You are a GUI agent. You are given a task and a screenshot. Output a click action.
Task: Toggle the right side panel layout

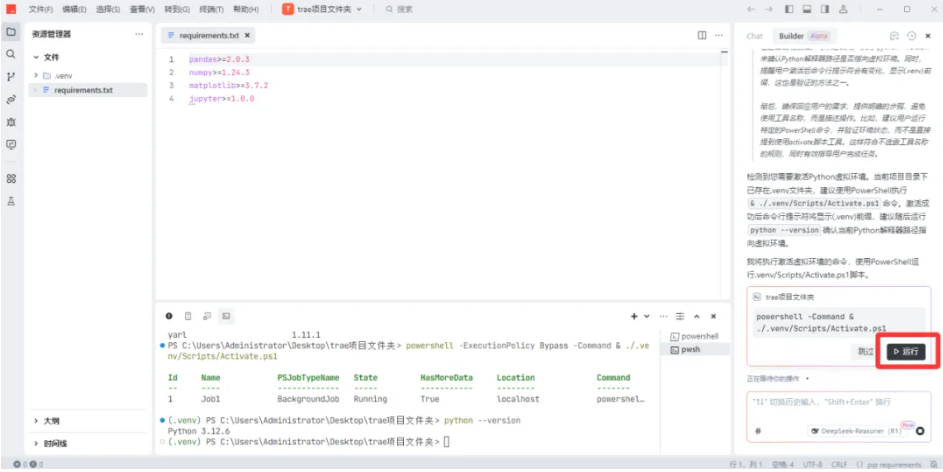point(824,9)
